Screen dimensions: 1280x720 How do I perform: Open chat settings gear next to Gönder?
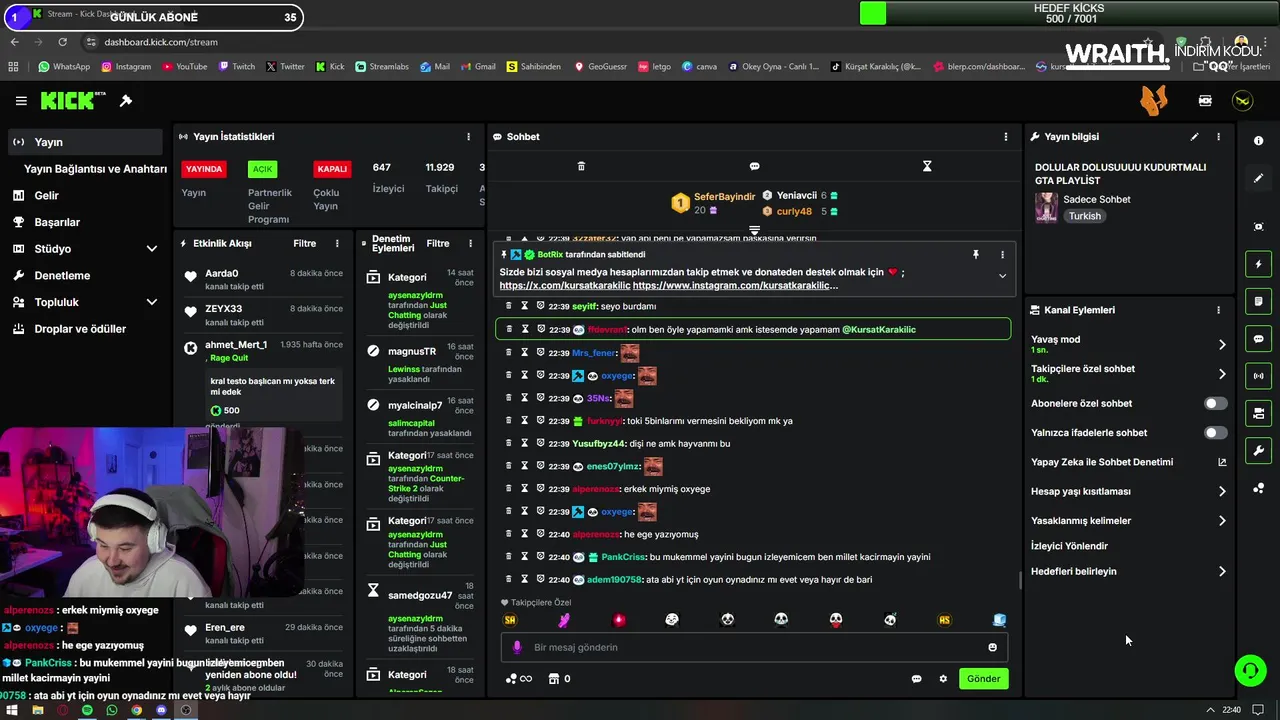[943, 679]
